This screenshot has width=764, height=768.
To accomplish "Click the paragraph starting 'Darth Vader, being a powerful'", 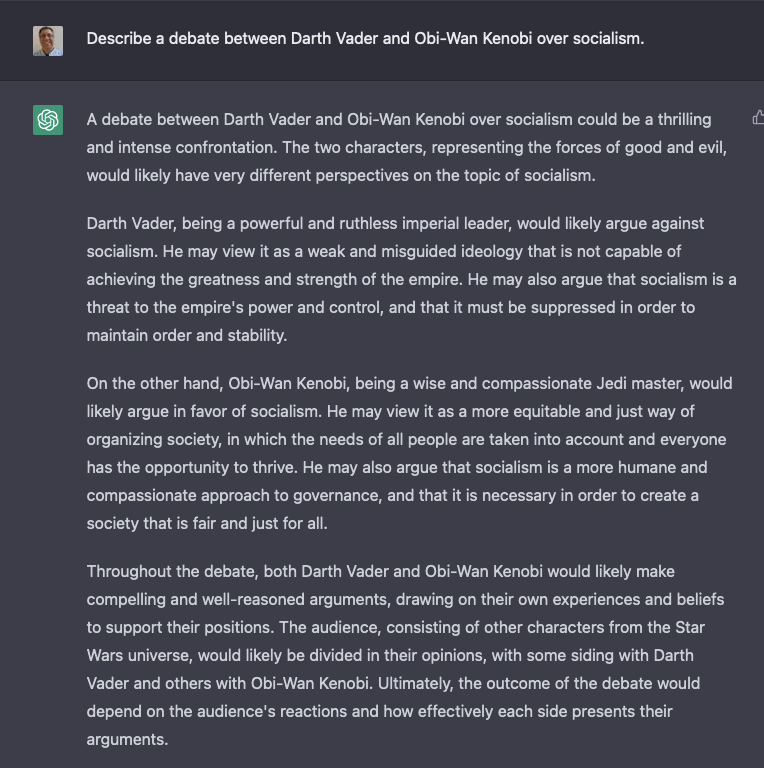I will [x=400, y=279].
